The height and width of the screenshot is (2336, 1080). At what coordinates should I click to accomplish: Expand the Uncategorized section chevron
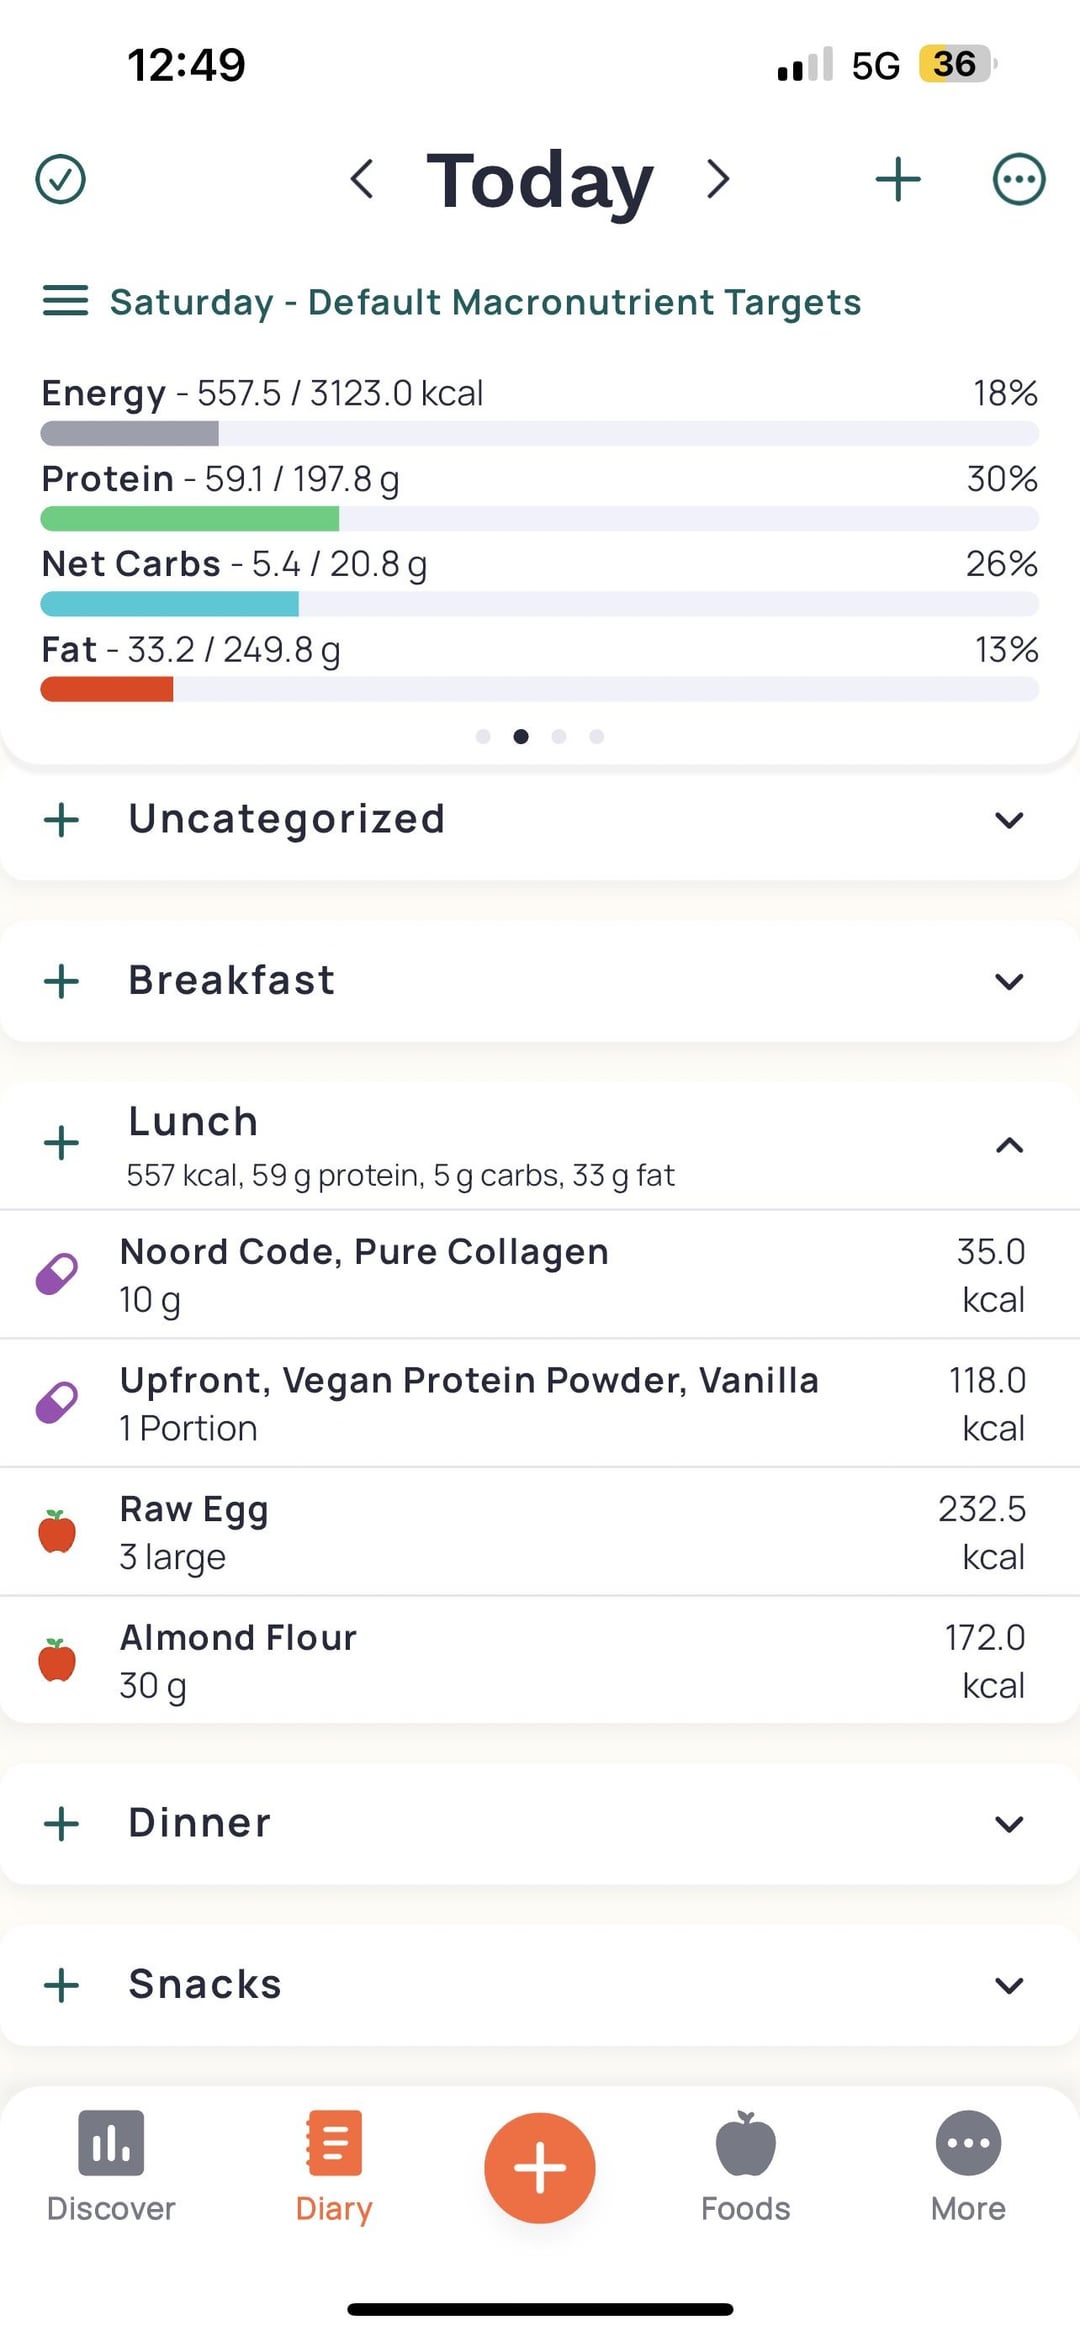[x=1009, y=820]
